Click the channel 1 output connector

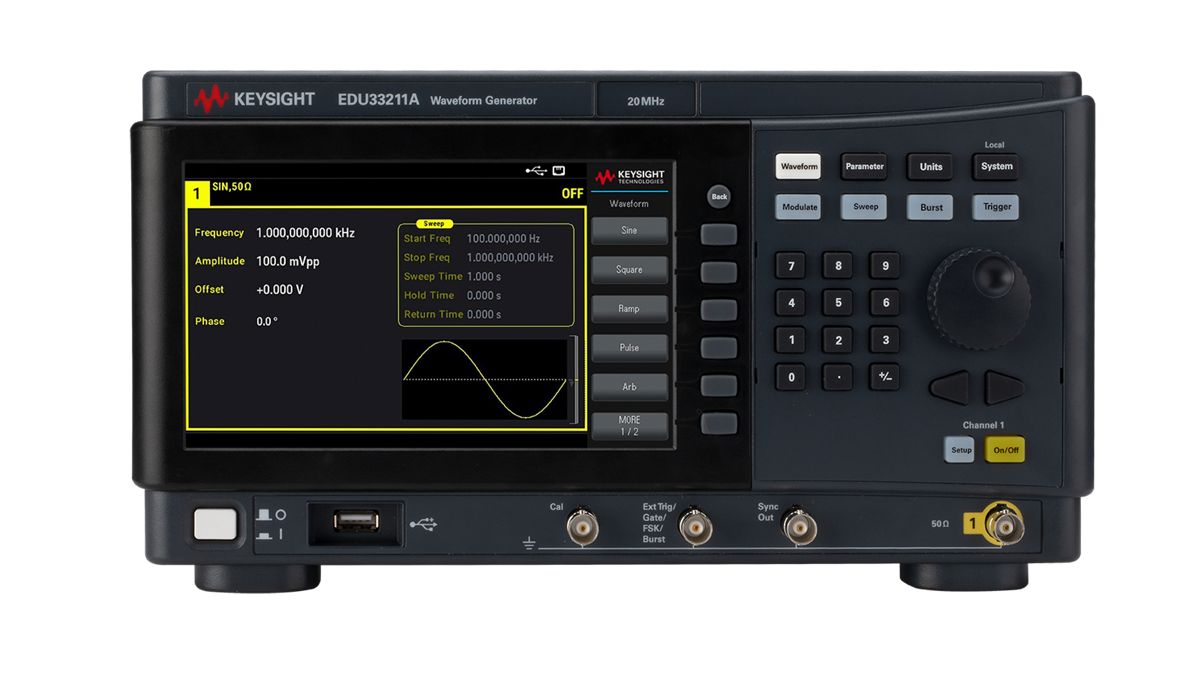1003,523
